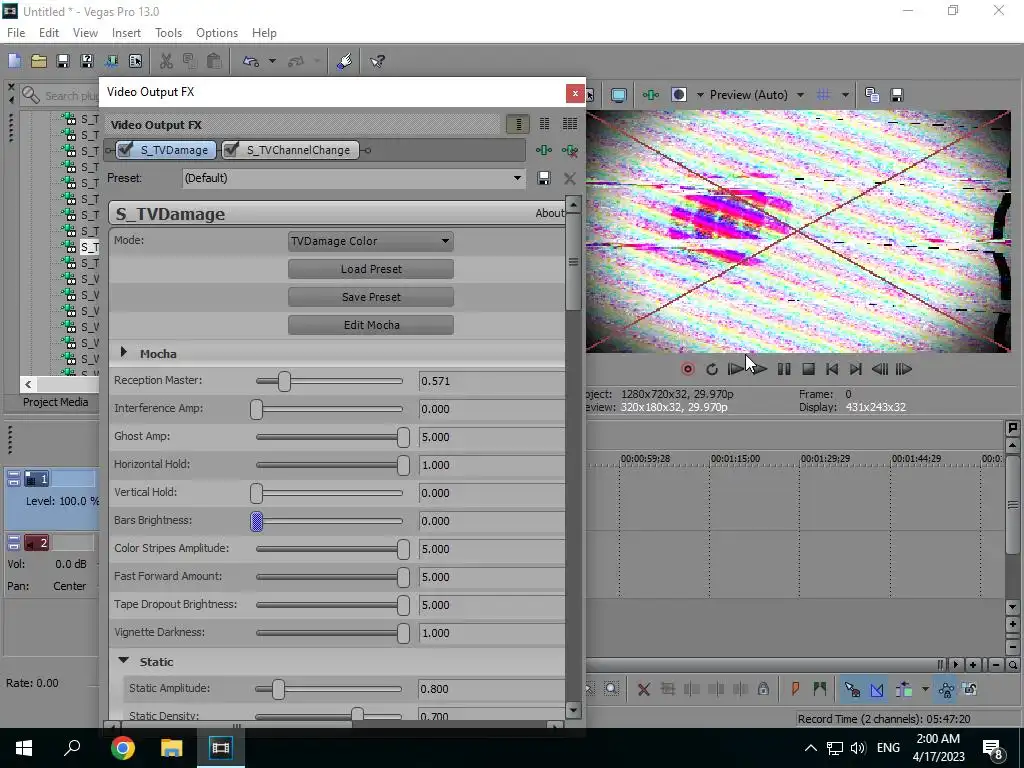This screenshot has width=1024, height=768.
Task: Click the Video Preview external monitor icon
Action: (618, 95)
